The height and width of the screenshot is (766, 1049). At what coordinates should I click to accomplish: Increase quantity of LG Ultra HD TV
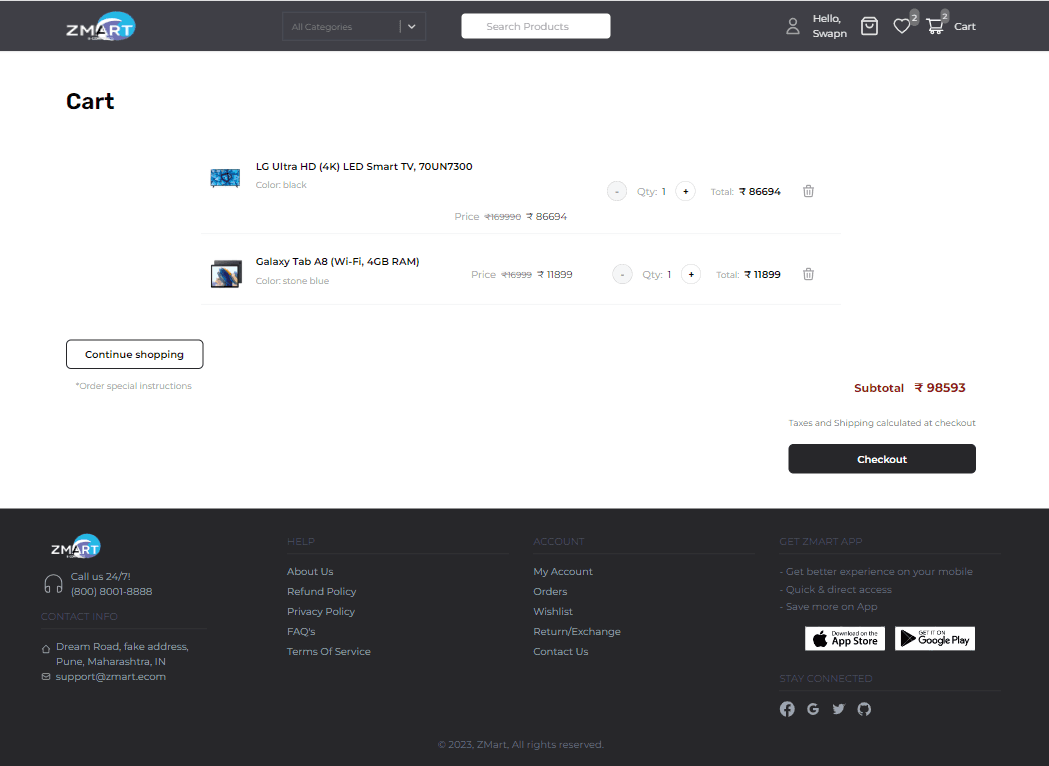[x=685, y=191]
